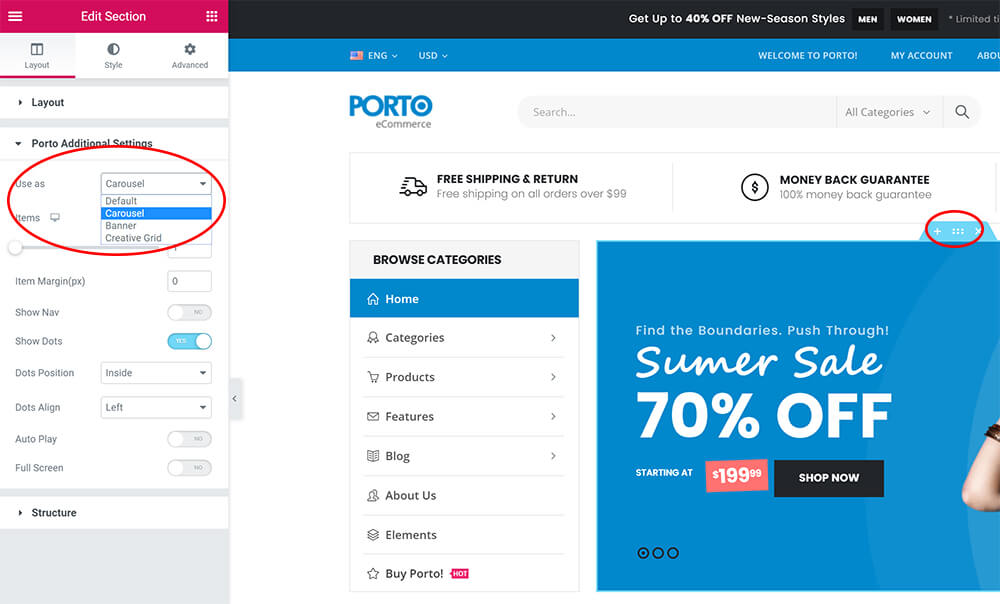Collapse the Elementor panel arrow

pos(235,398)
